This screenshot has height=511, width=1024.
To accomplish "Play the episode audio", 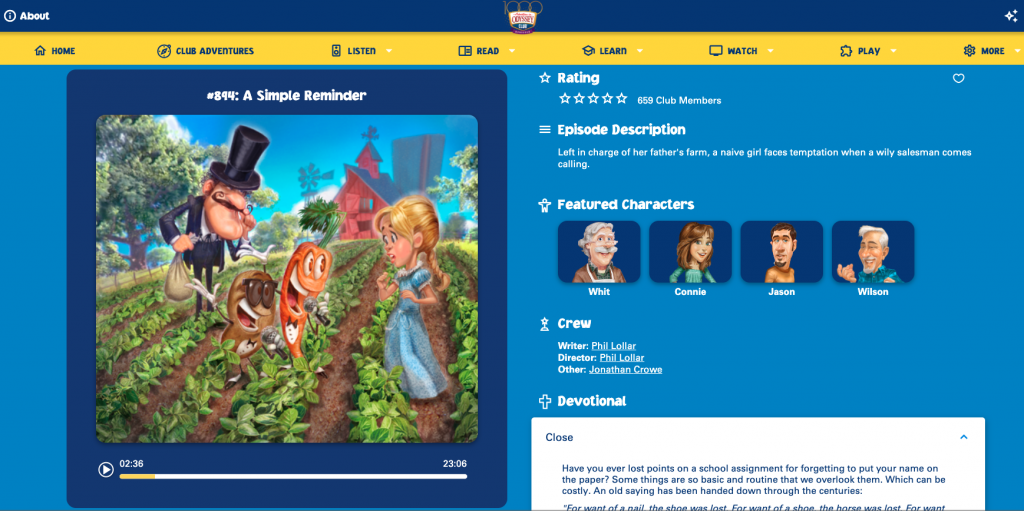I will [x=106, y=469].
